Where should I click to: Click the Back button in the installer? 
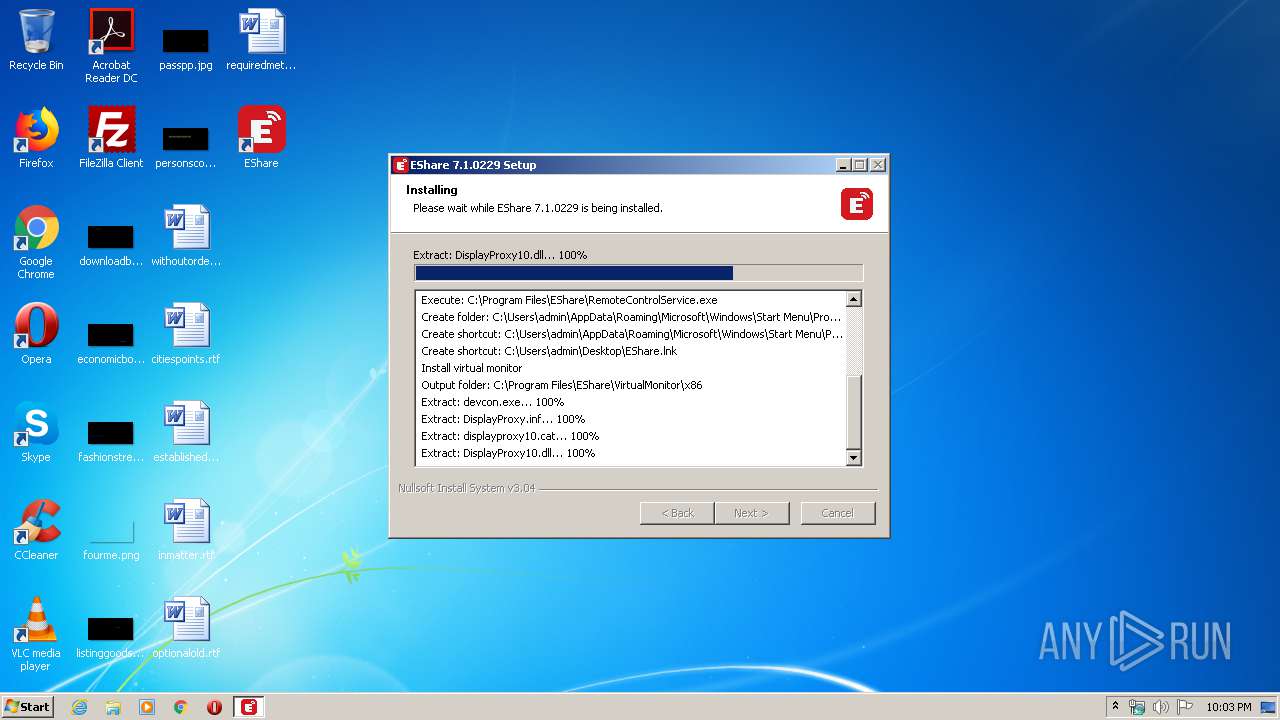pos(677,513)
